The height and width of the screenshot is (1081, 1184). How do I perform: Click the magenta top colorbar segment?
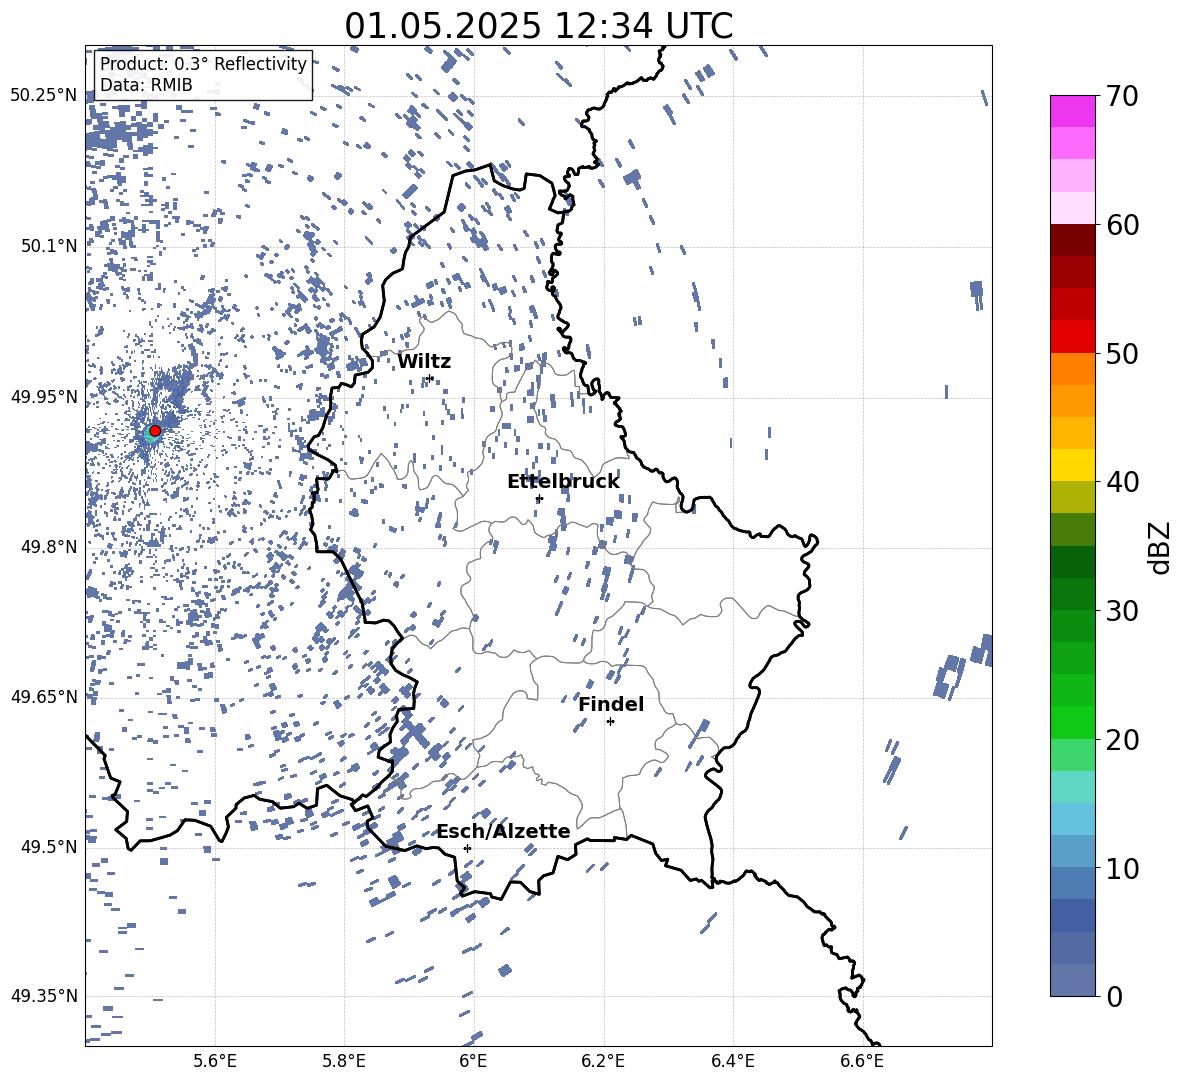[x=1073, y=111]
